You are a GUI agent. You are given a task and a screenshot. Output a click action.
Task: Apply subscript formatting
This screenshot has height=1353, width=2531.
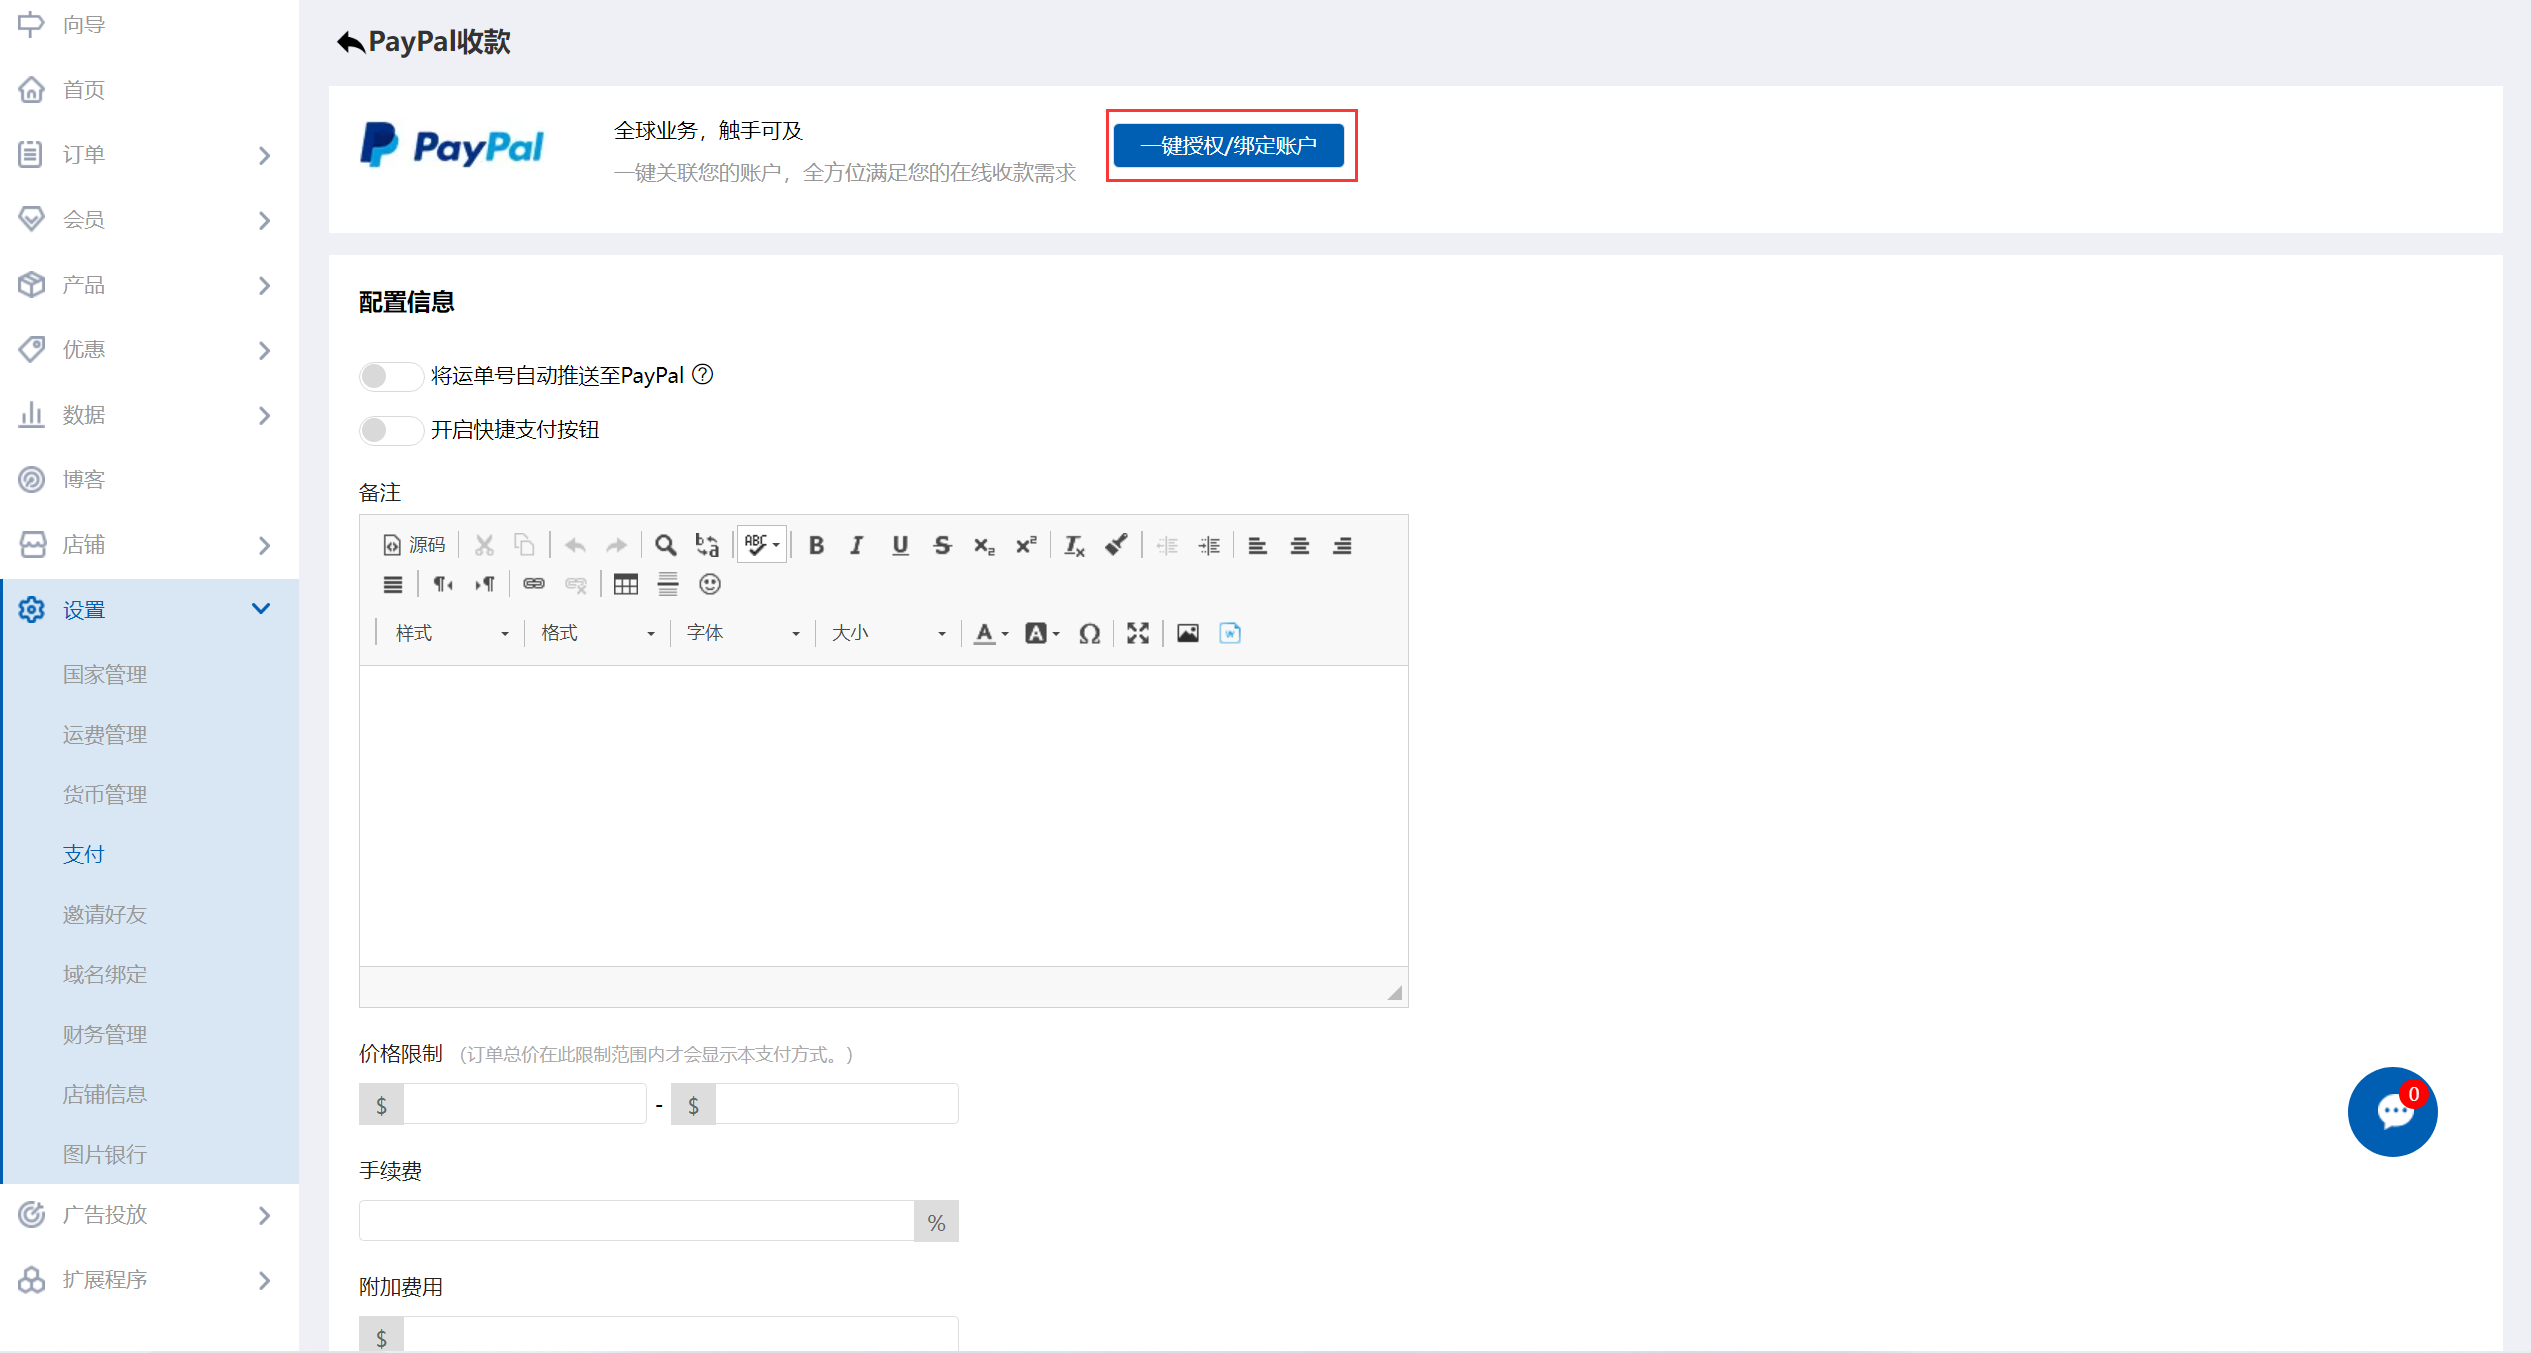point(984,545)
